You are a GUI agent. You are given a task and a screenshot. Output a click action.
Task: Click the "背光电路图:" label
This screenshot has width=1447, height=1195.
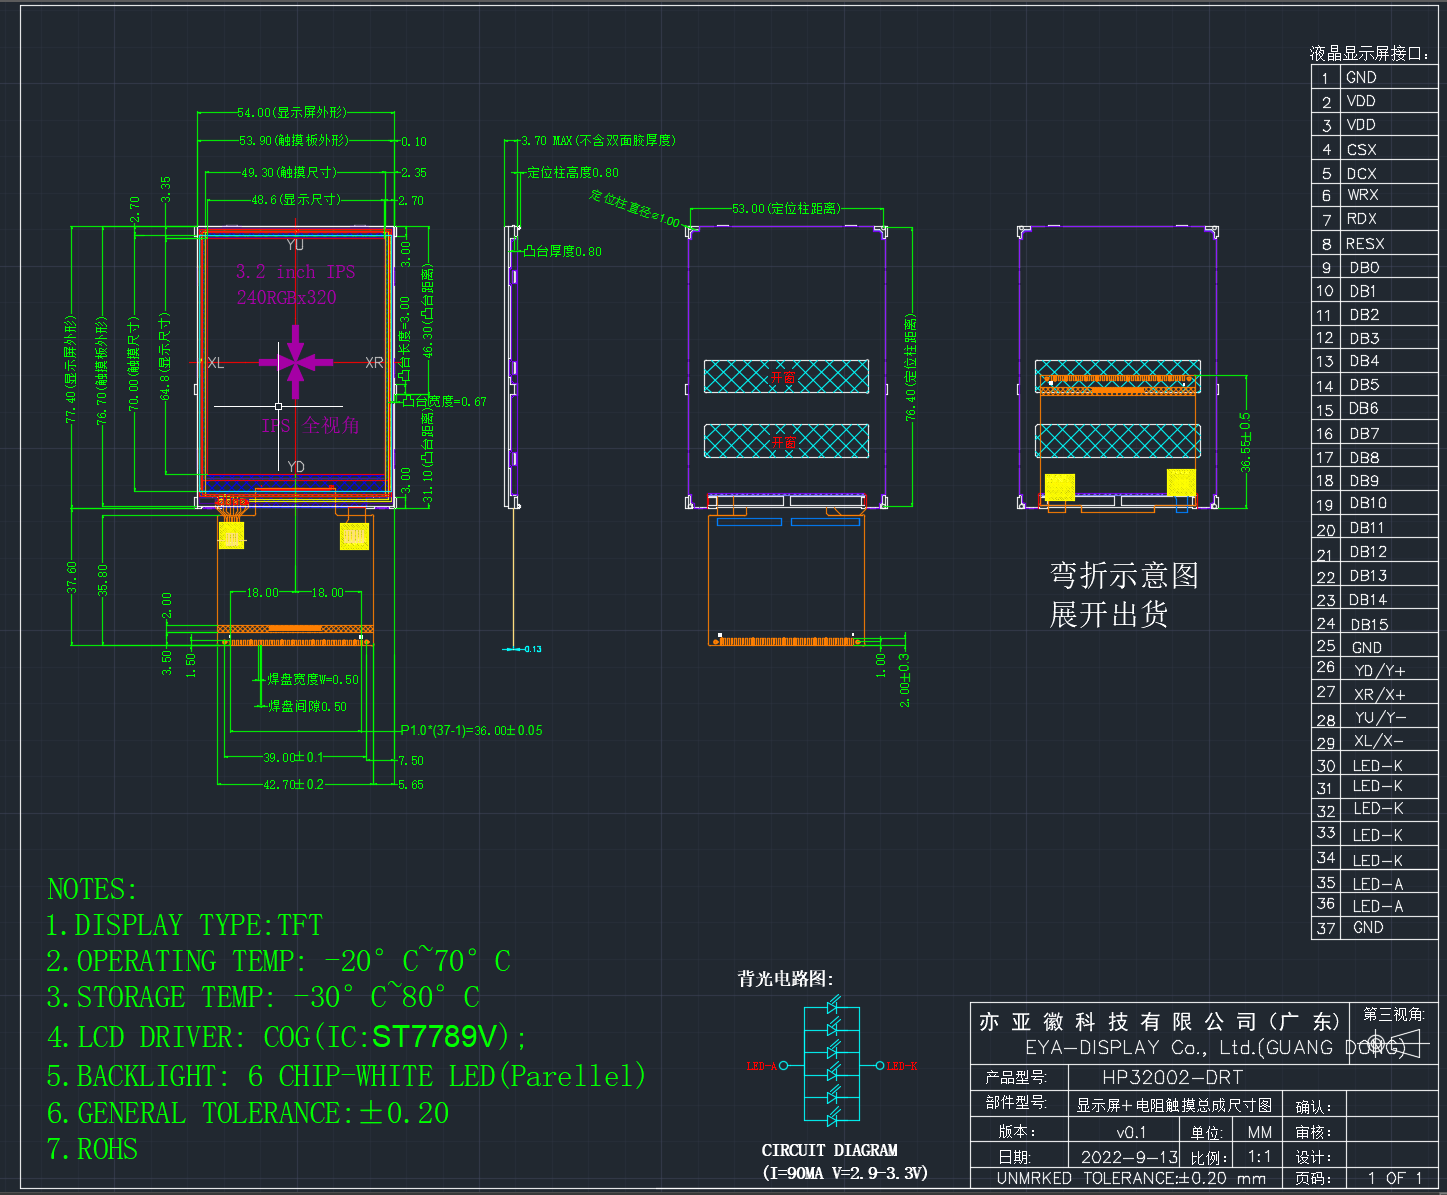785,978
